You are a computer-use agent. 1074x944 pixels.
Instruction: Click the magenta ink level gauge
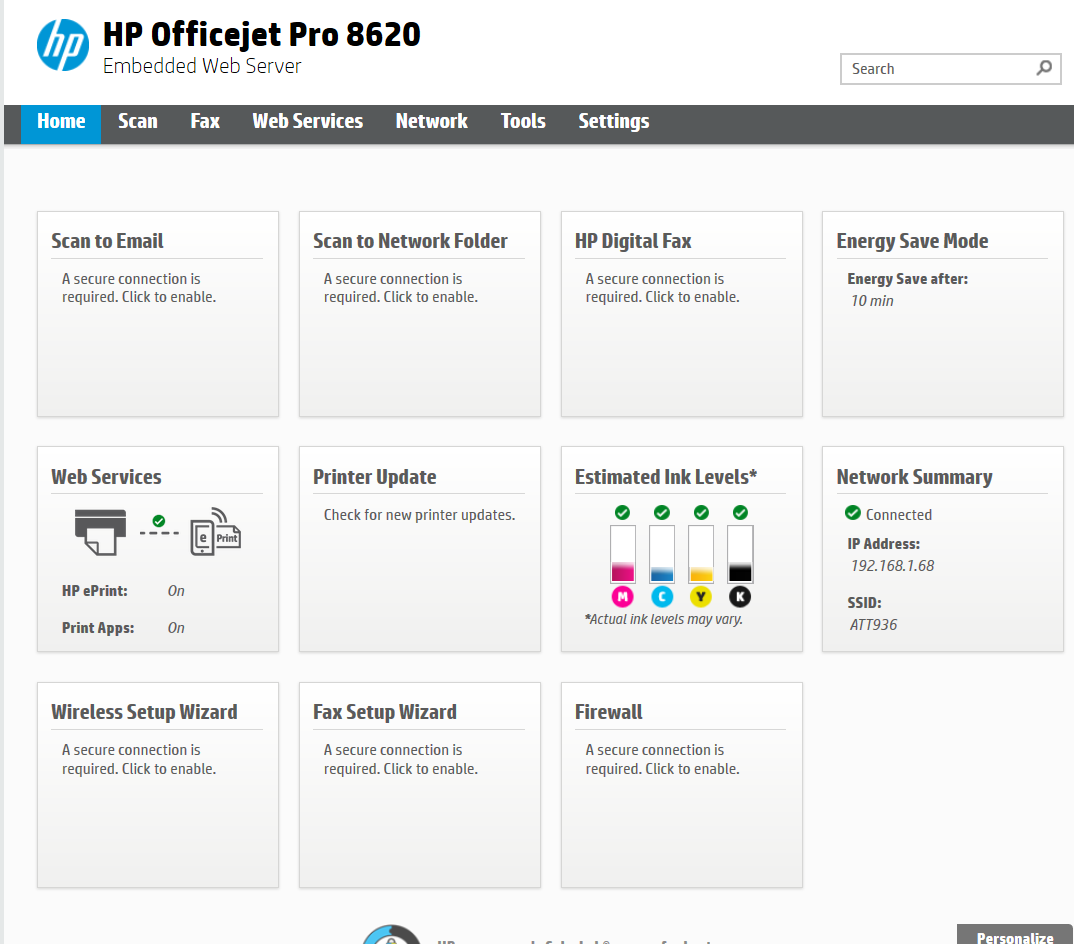click(x=622, y=554)
